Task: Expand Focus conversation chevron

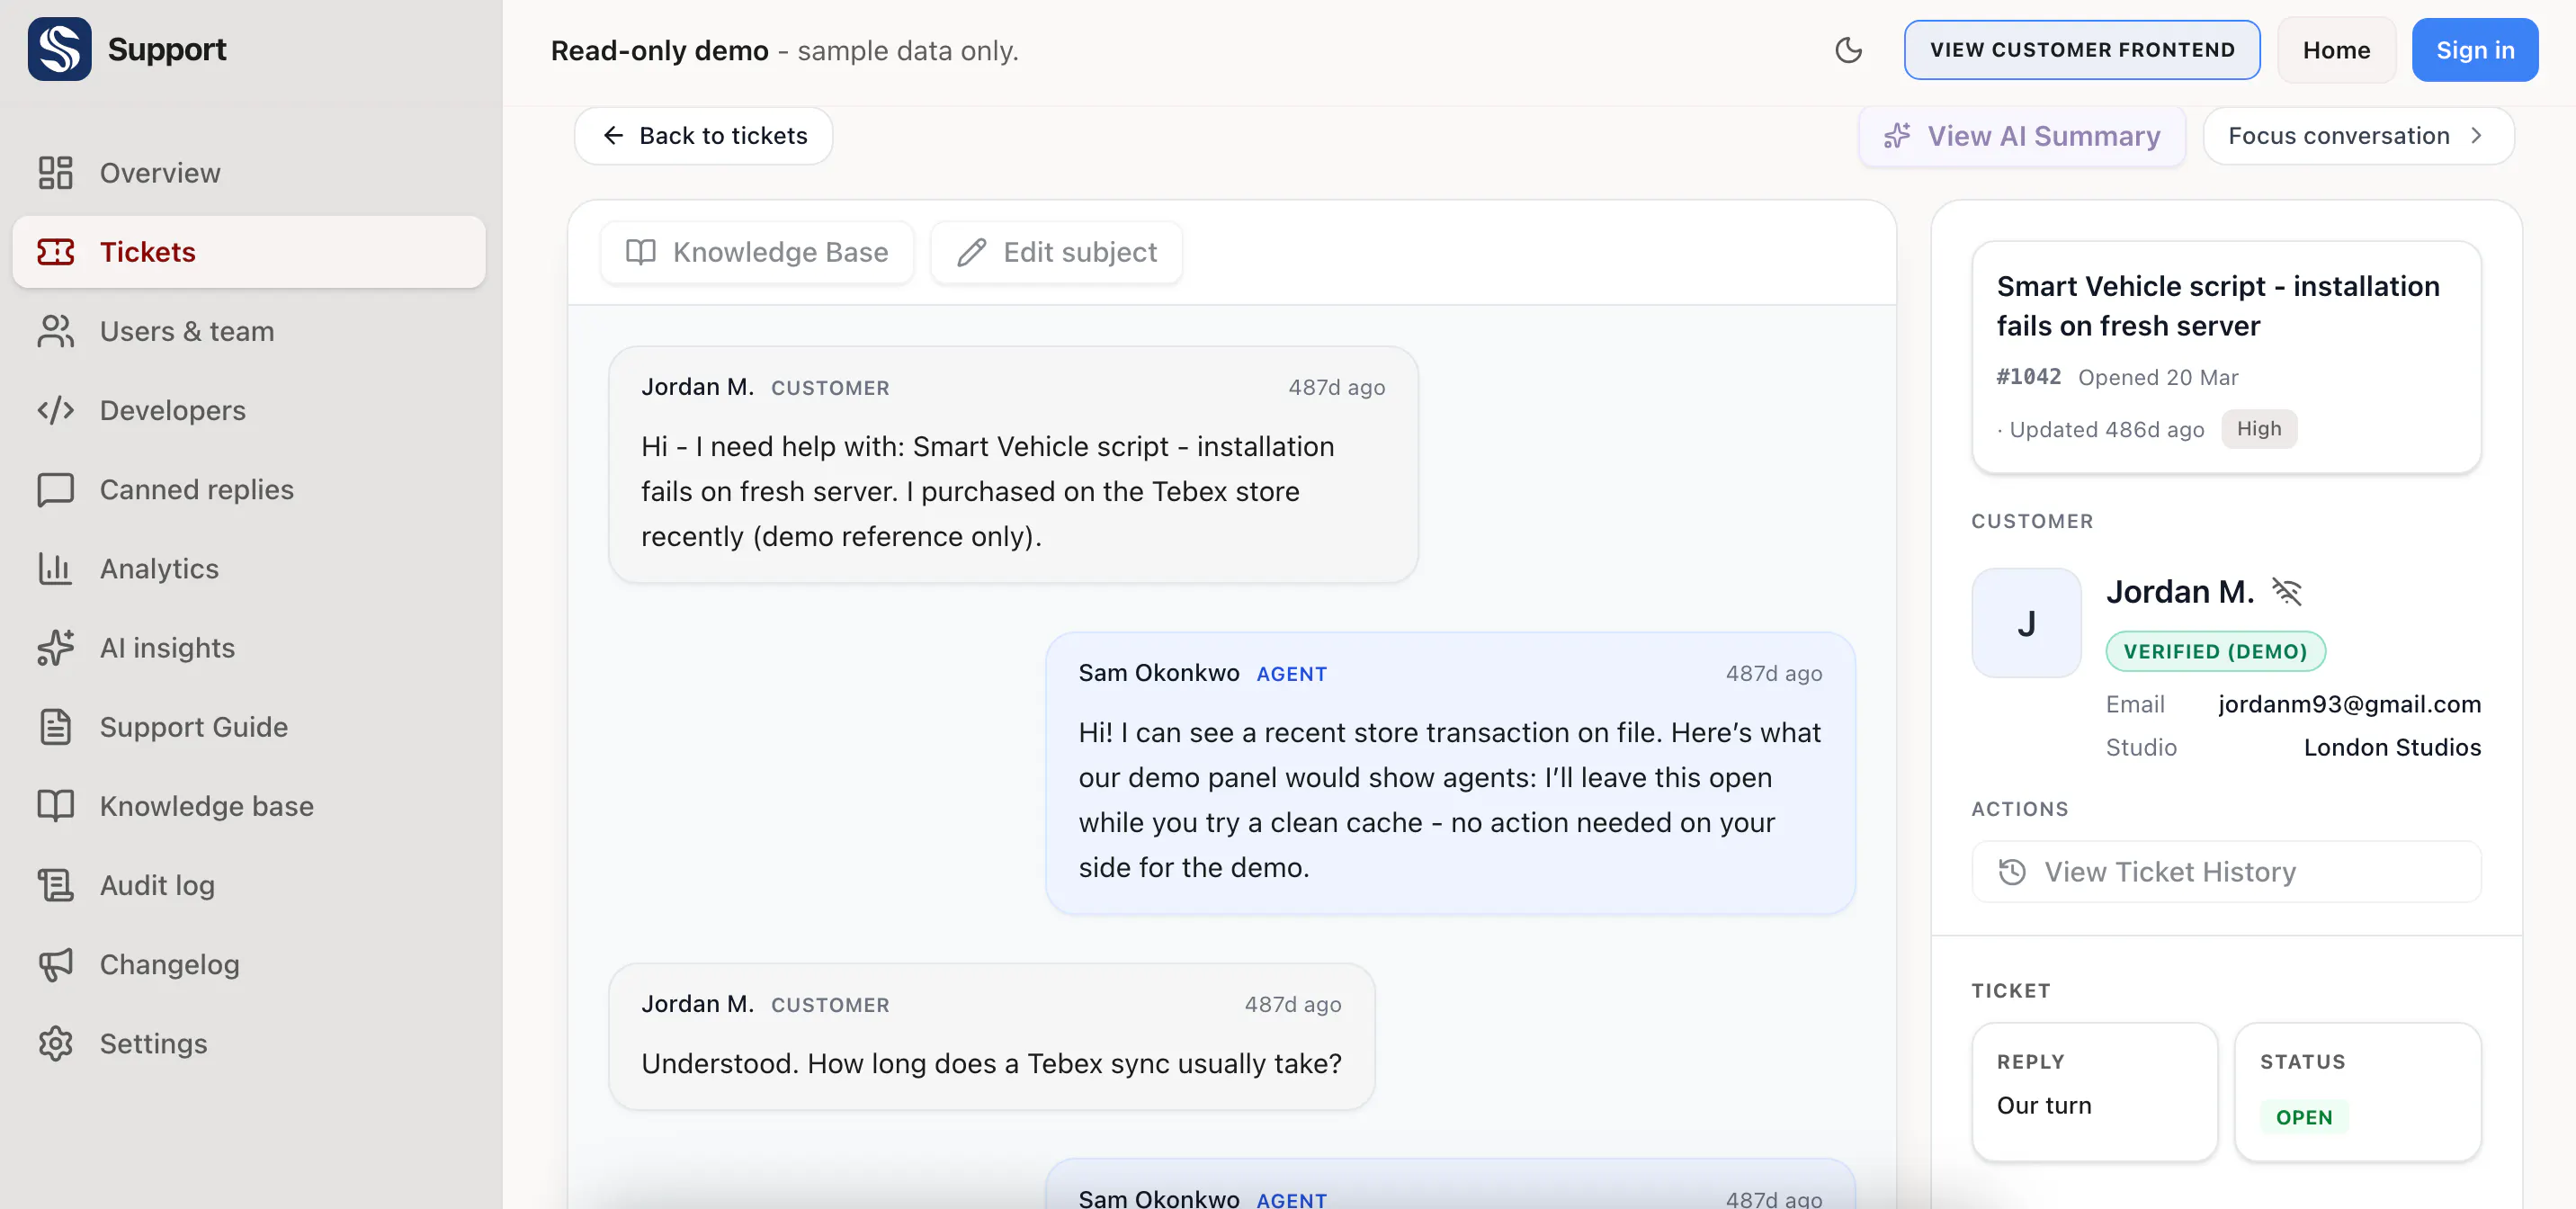Action: click(2476, 135)
